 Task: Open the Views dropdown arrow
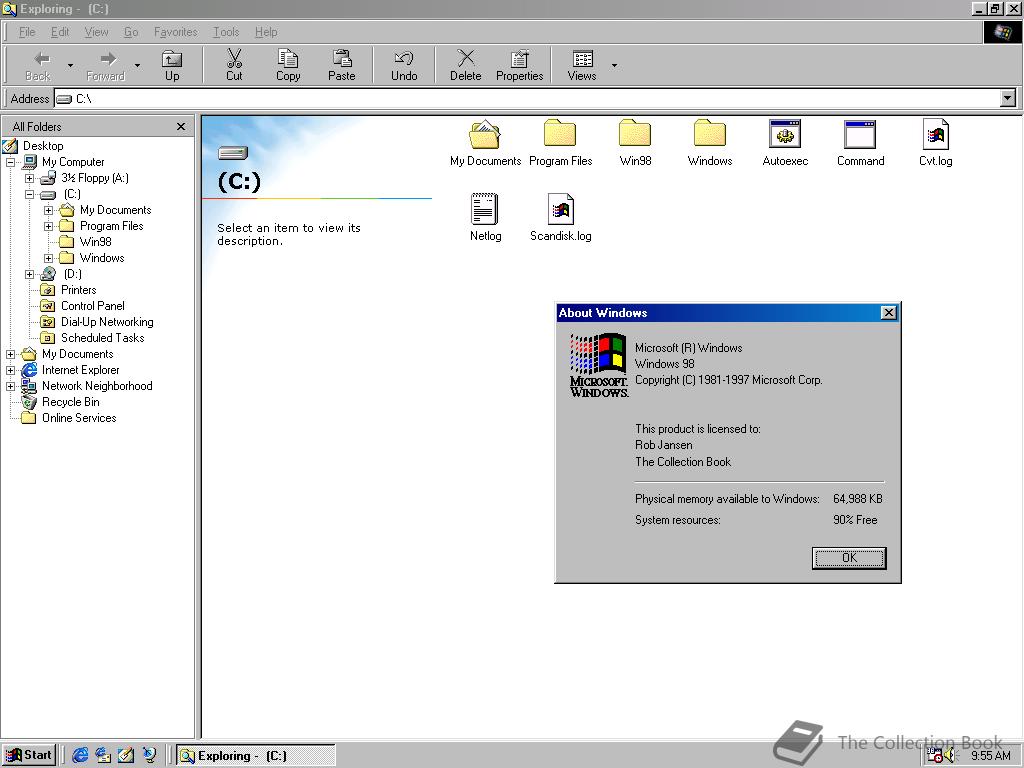tap(615, 65)
